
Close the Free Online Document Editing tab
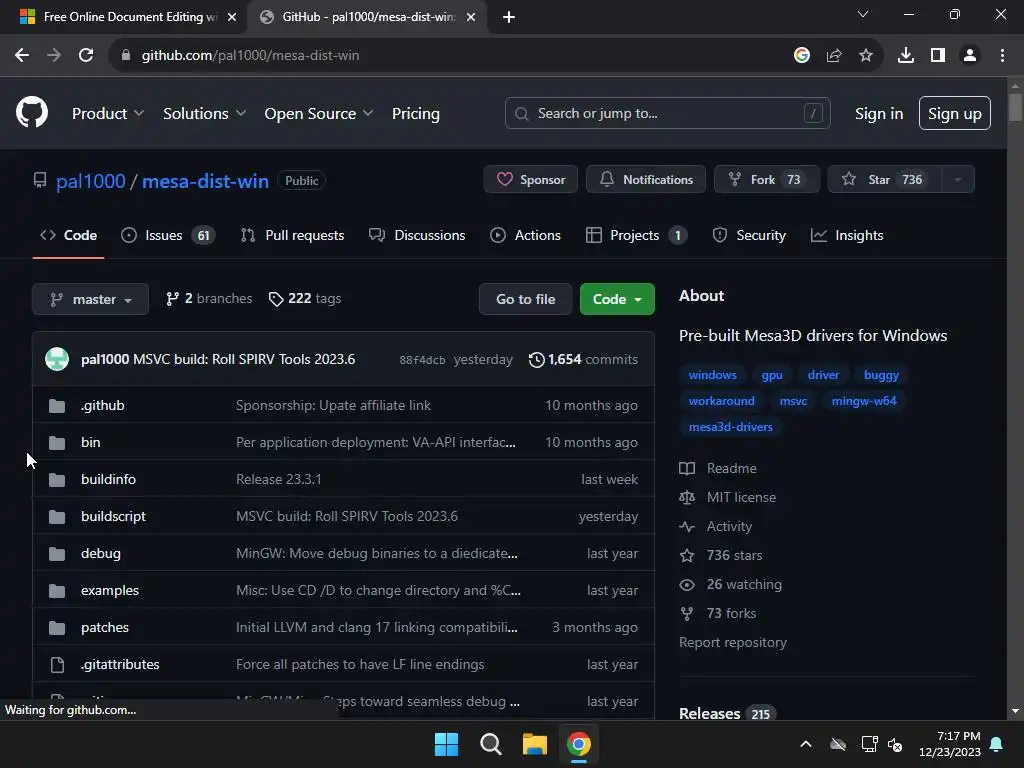click(232, 17)
